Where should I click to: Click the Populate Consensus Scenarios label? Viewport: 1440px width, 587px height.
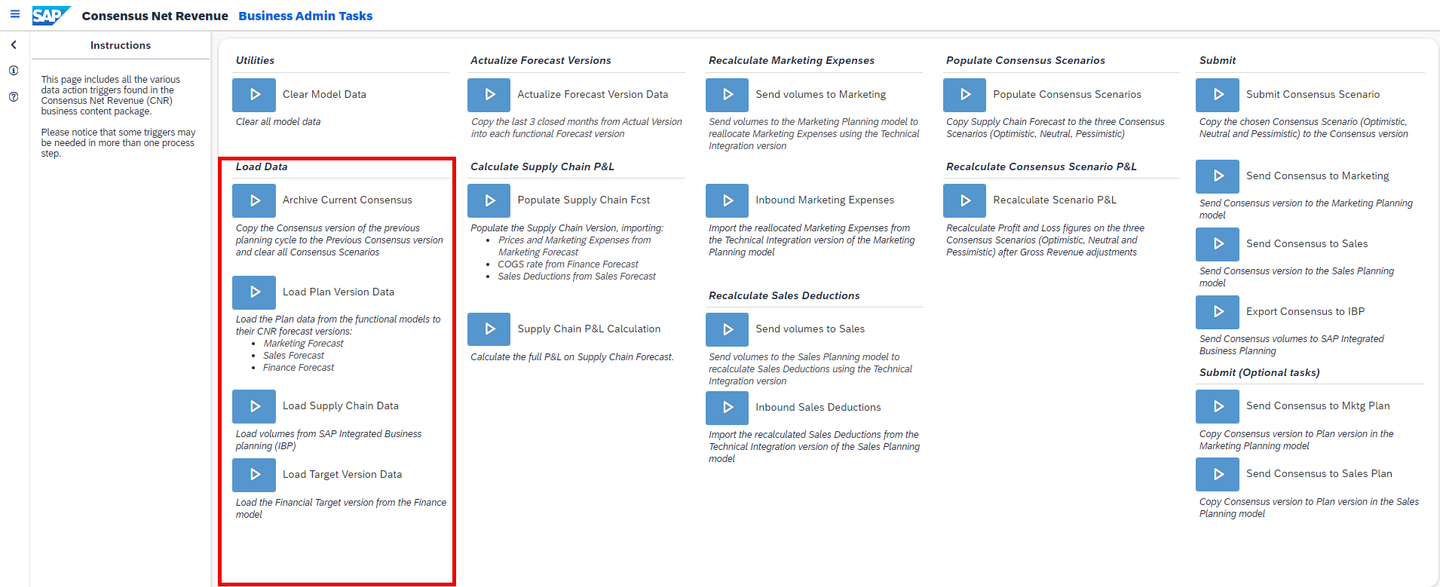click(x=1067, y=95)
